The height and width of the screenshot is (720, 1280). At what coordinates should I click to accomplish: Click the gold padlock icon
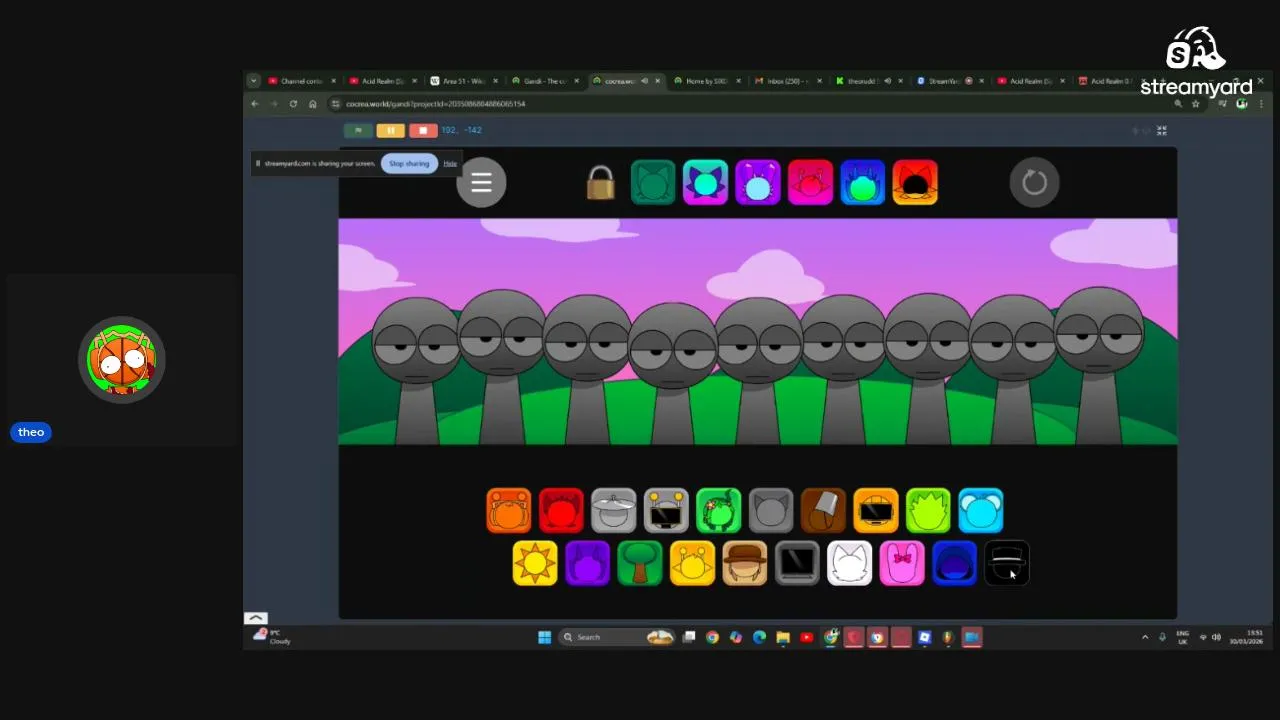(600, 183)
